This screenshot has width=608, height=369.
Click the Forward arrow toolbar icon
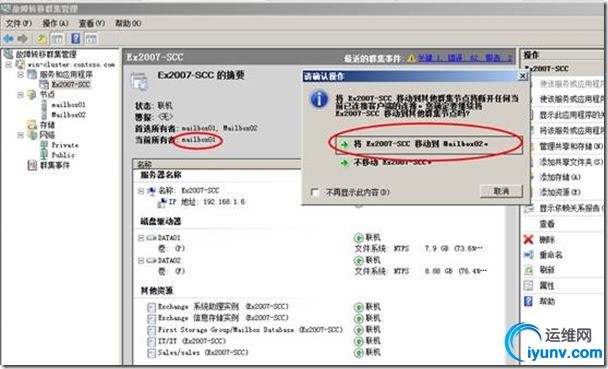[22, 38]
